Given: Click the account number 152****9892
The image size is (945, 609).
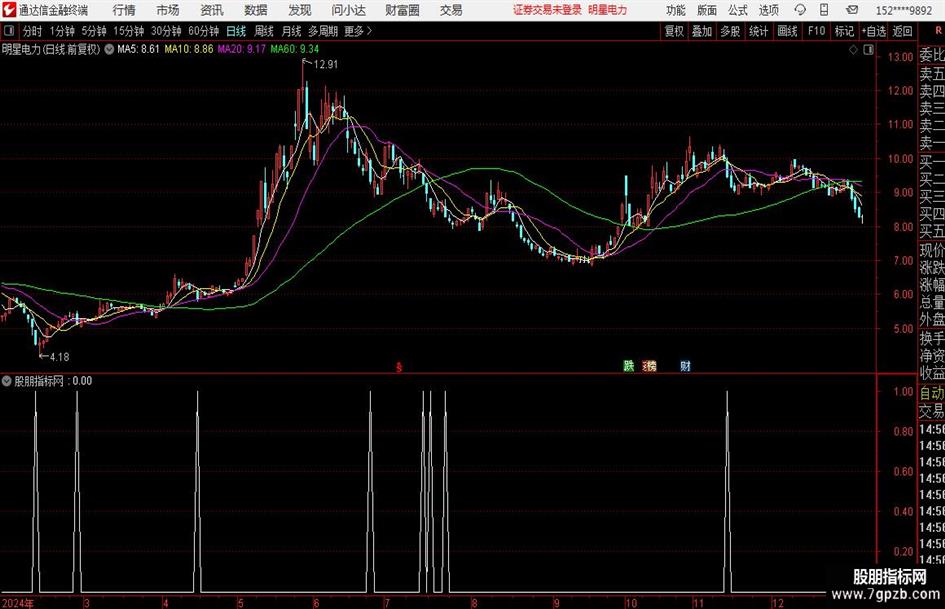Looking at the screenshot, I should (x=904, y=10).
